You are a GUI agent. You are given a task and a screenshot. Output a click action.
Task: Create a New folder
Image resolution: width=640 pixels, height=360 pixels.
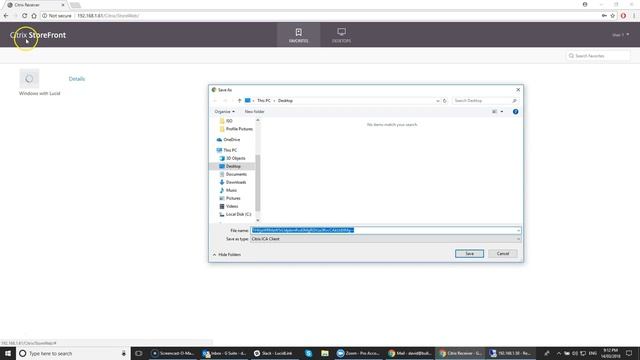pyautogui.click(x=254, y=111)
